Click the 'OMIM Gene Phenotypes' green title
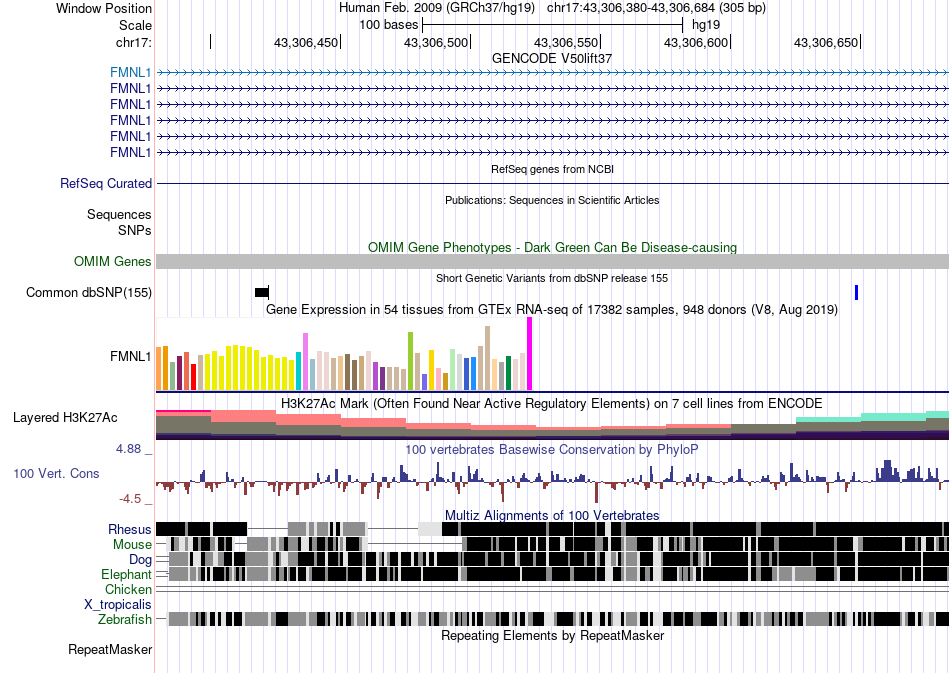Screen dimensions: 950x673 [x=552, y=247]
